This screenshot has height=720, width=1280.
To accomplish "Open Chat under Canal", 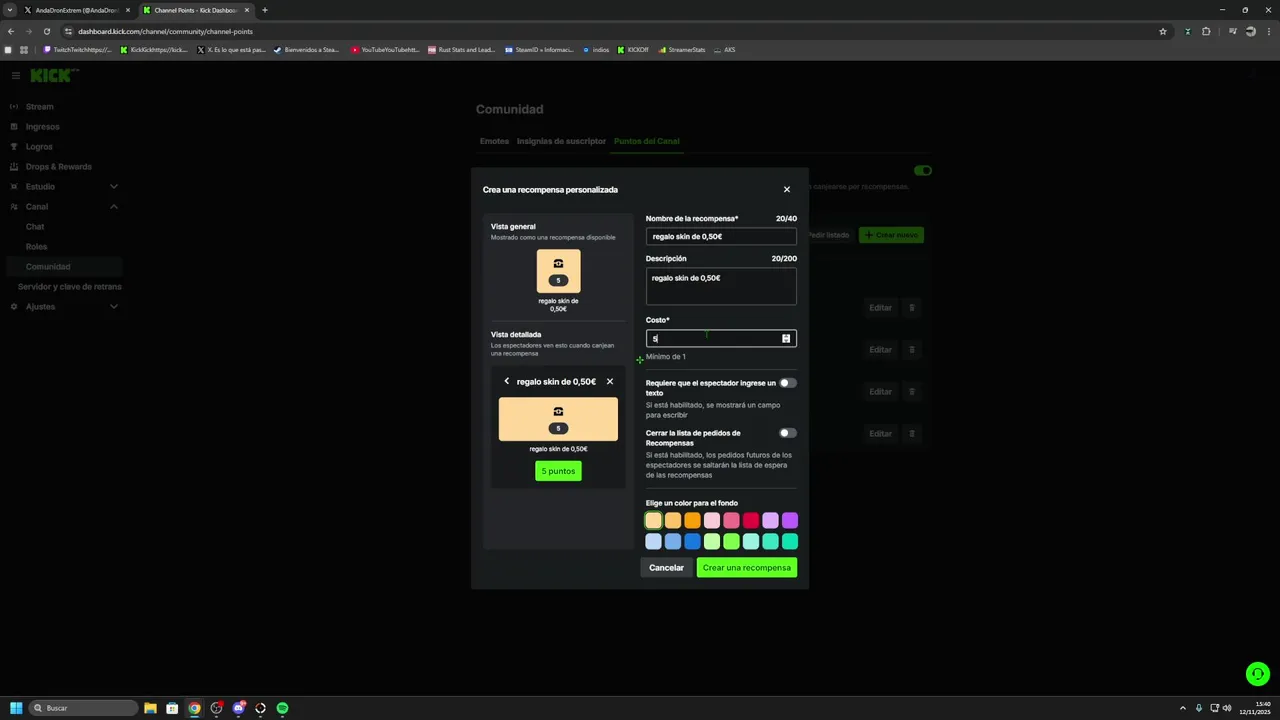I will coord(35,227).
